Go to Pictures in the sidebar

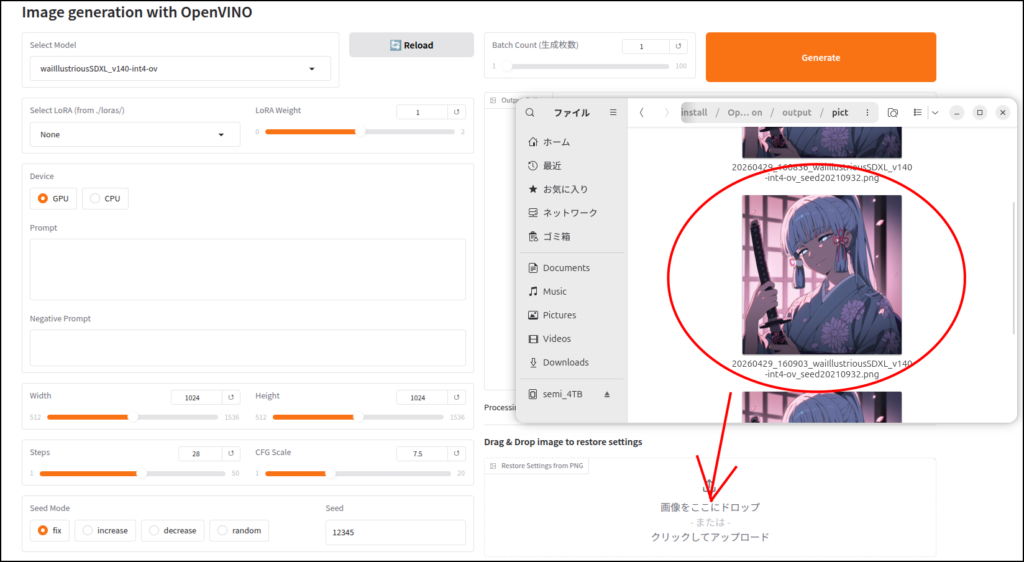tap(559, 315)
